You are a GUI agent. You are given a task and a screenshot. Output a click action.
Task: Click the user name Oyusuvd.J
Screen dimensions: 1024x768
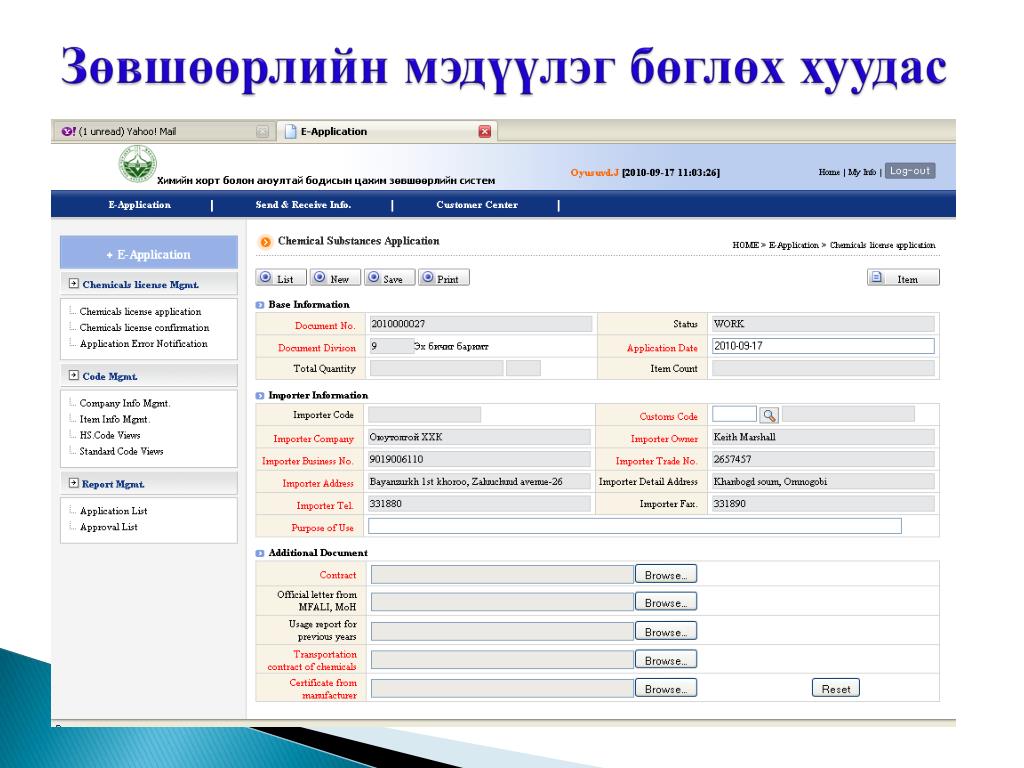[x=594, y=173]
